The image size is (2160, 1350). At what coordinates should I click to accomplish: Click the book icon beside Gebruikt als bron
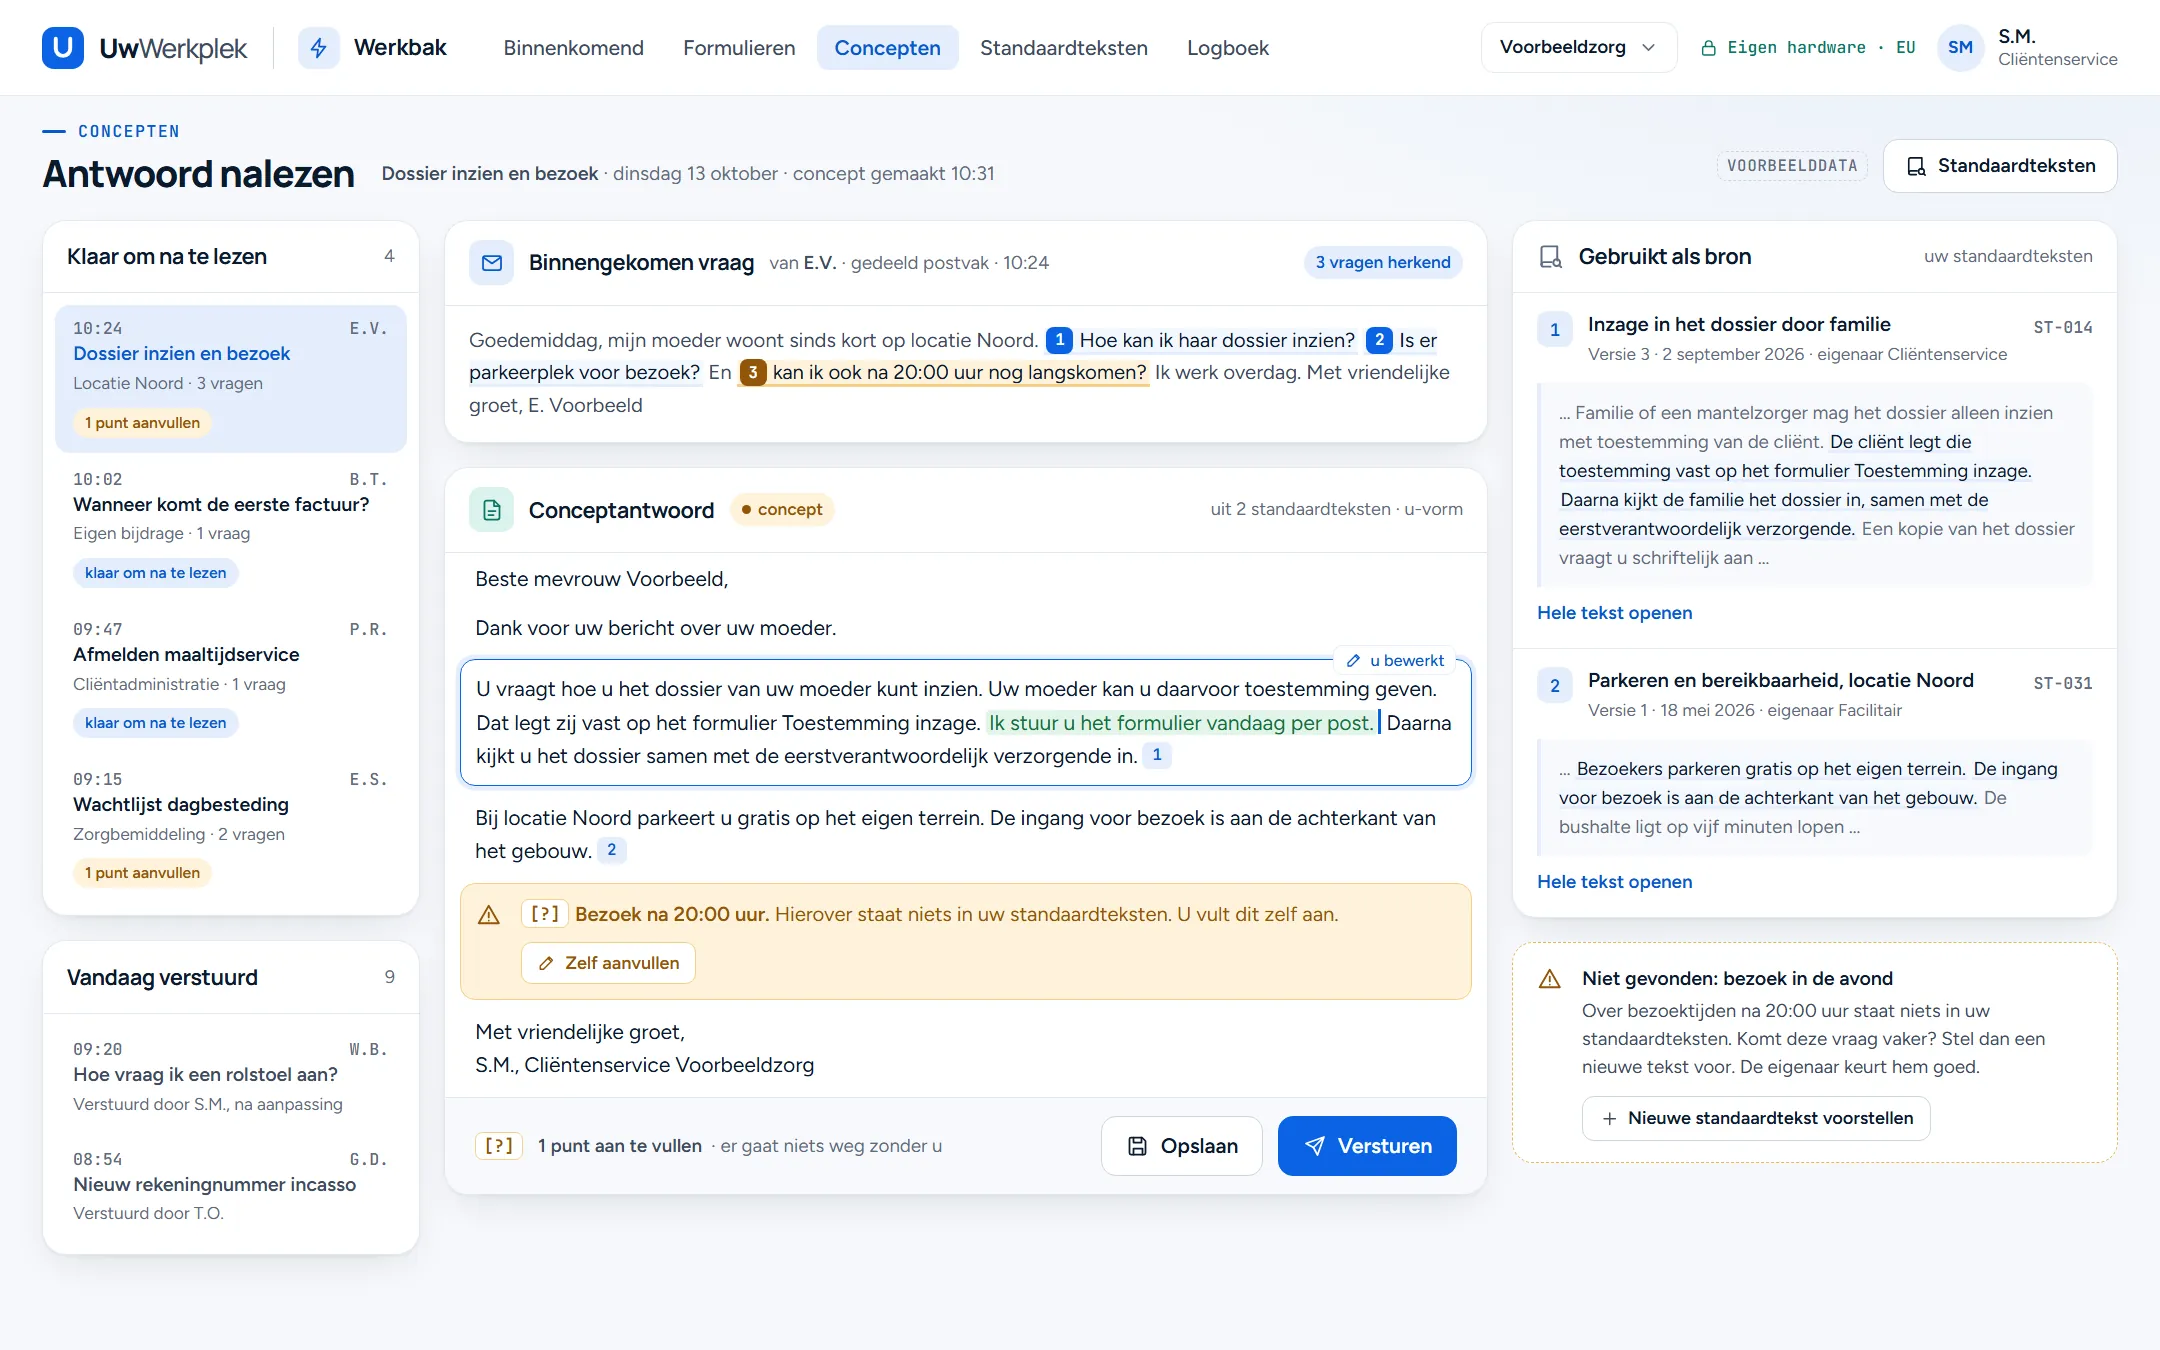click(1550, 257)
